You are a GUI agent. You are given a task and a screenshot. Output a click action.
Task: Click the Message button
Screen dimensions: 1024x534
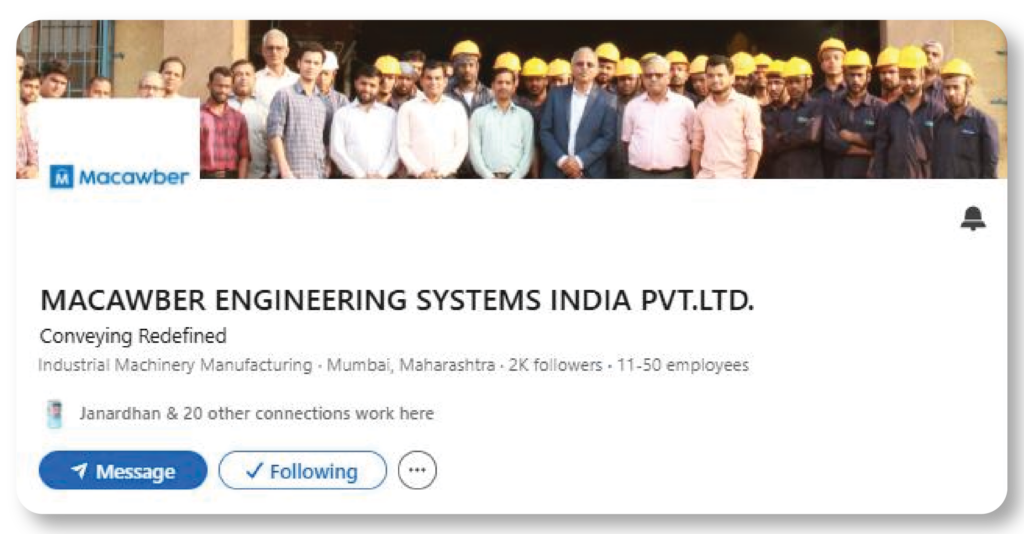[x=123, y=471]
